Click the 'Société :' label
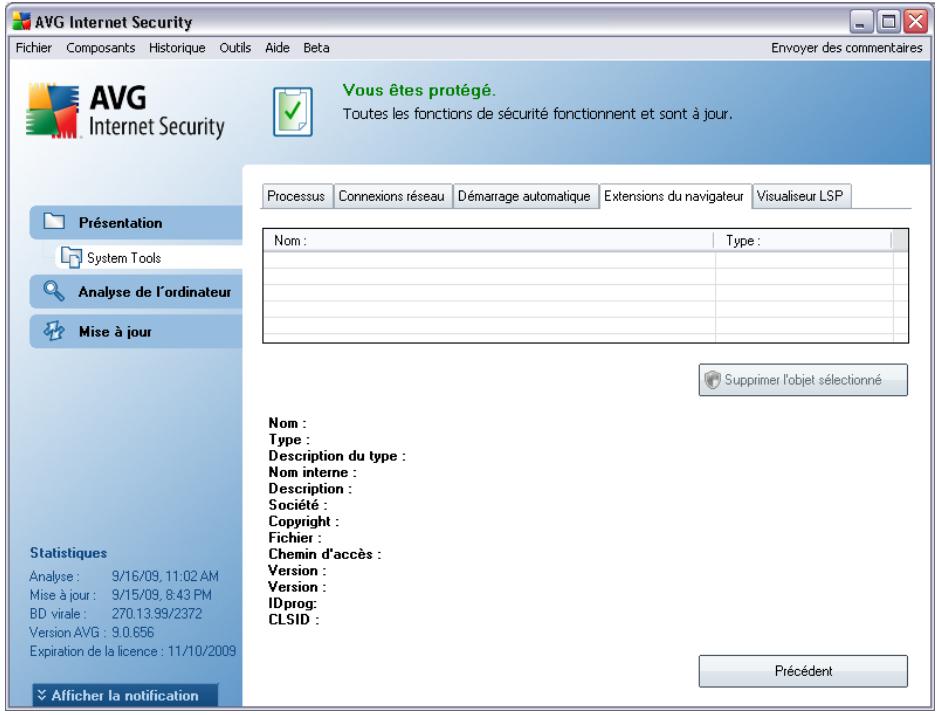Screen dimensions: 937x715 (298, 505)
